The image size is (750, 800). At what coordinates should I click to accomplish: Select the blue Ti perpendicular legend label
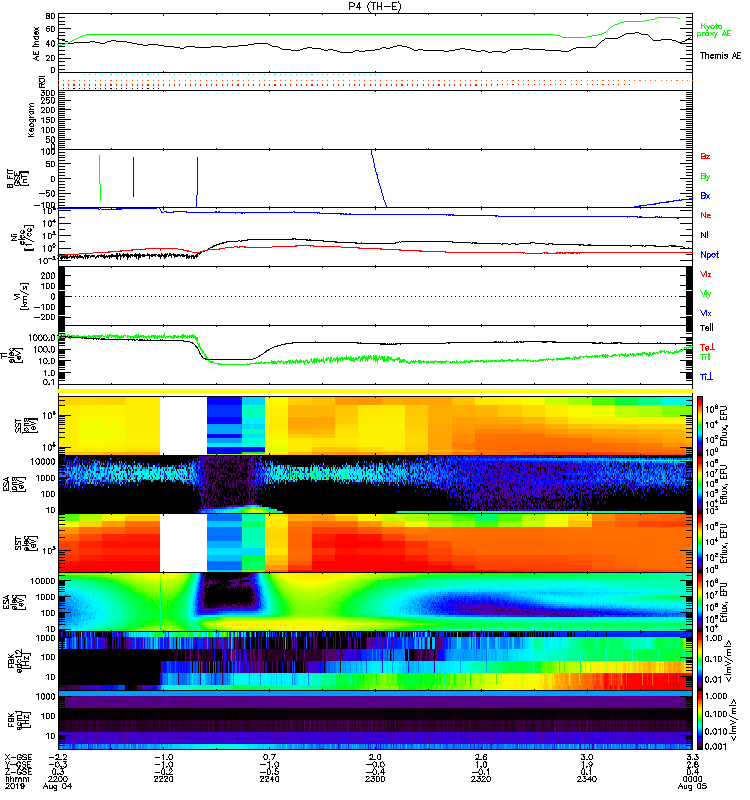[x=706, y=377]
